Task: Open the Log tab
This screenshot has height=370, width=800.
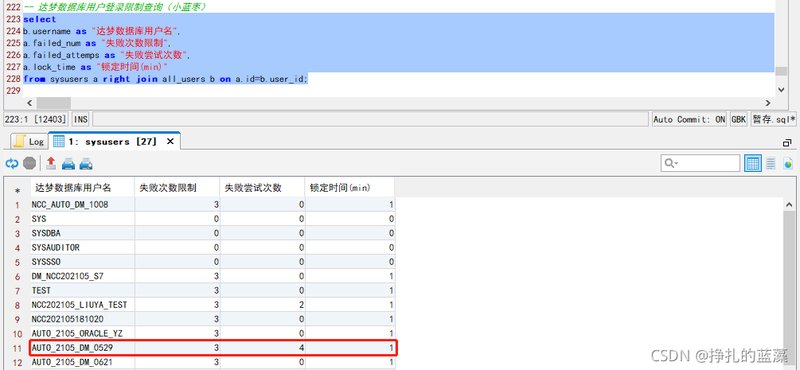Action: (x=29, y=141)
